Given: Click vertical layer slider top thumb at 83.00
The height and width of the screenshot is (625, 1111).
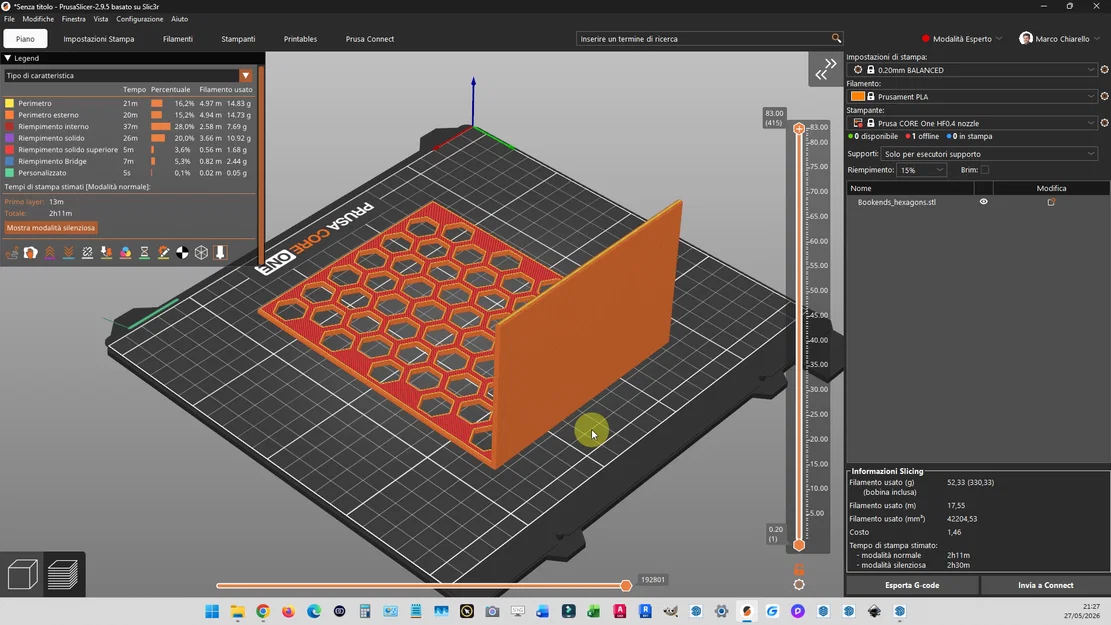Looking at the screenshot, I should [799, 128].
